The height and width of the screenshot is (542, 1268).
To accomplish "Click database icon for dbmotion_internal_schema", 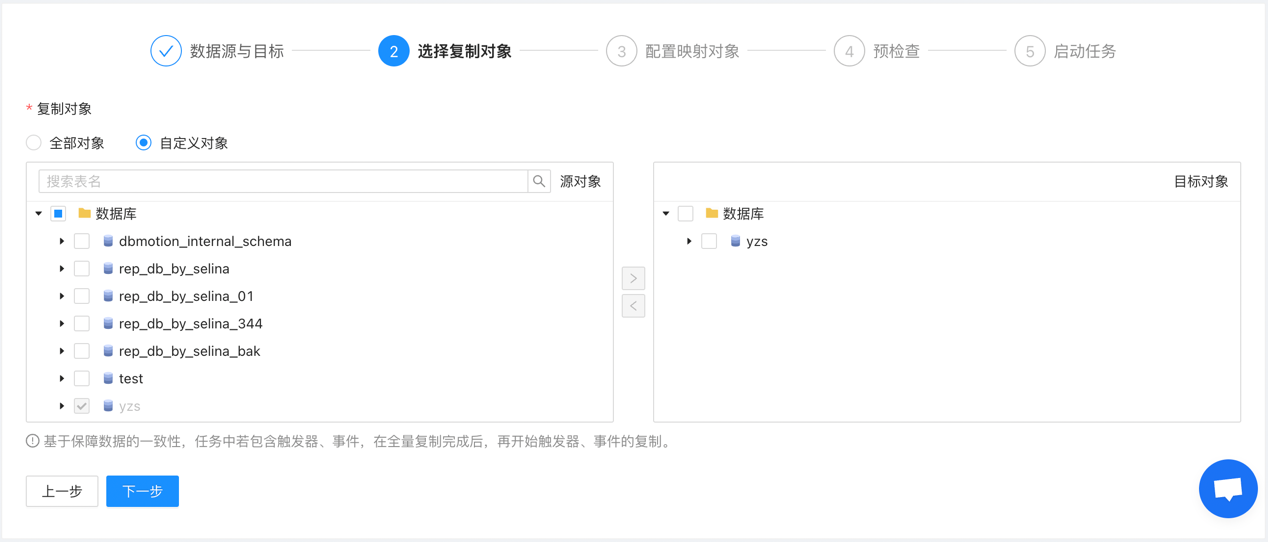I will [x=108, y=241].
